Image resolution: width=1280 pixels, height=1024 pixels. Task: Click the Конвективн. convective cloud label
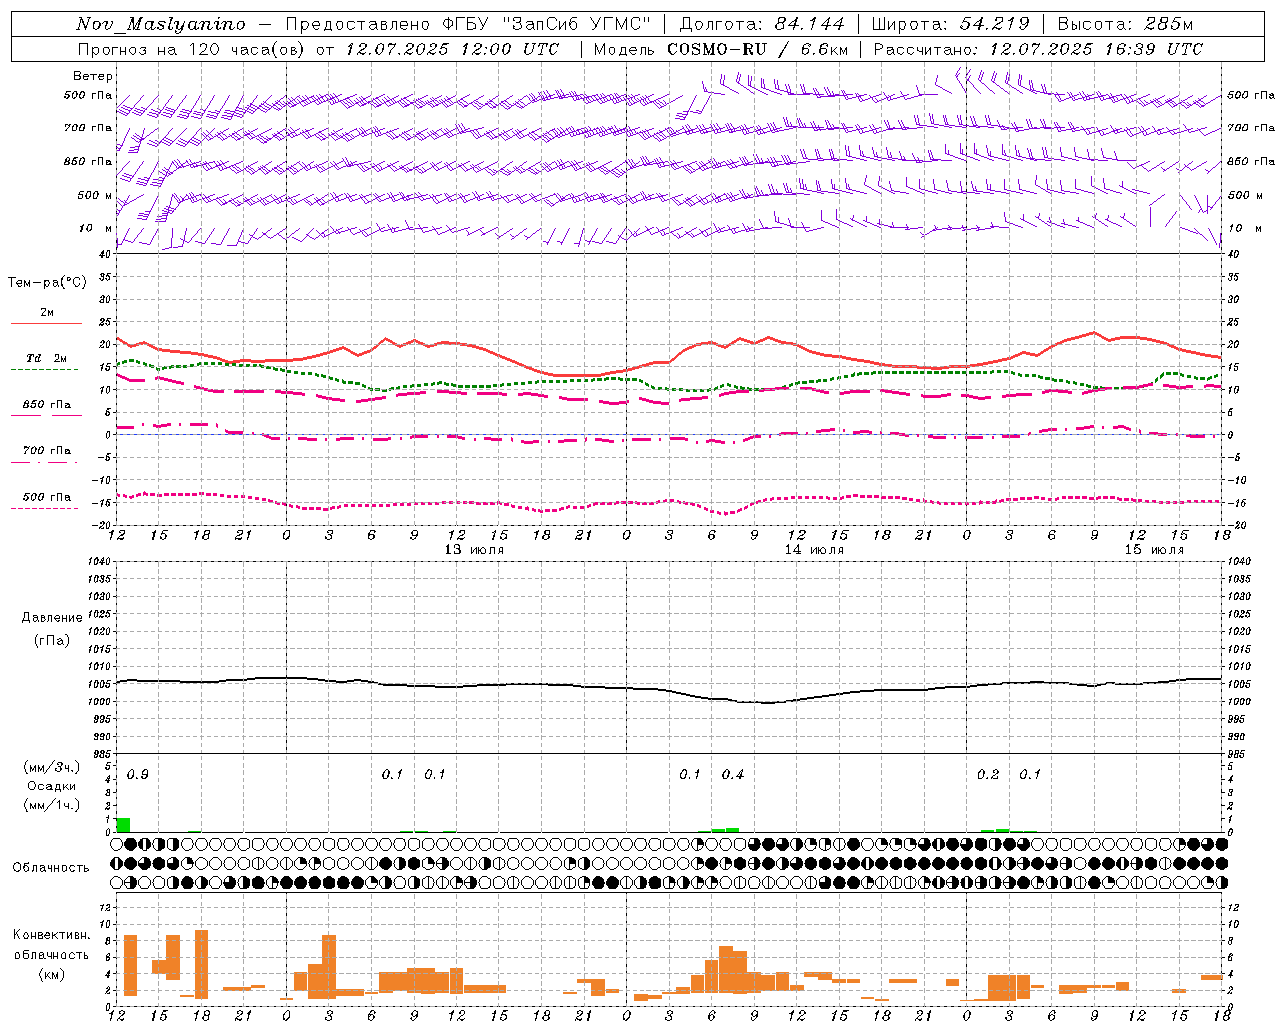point(52,935)
